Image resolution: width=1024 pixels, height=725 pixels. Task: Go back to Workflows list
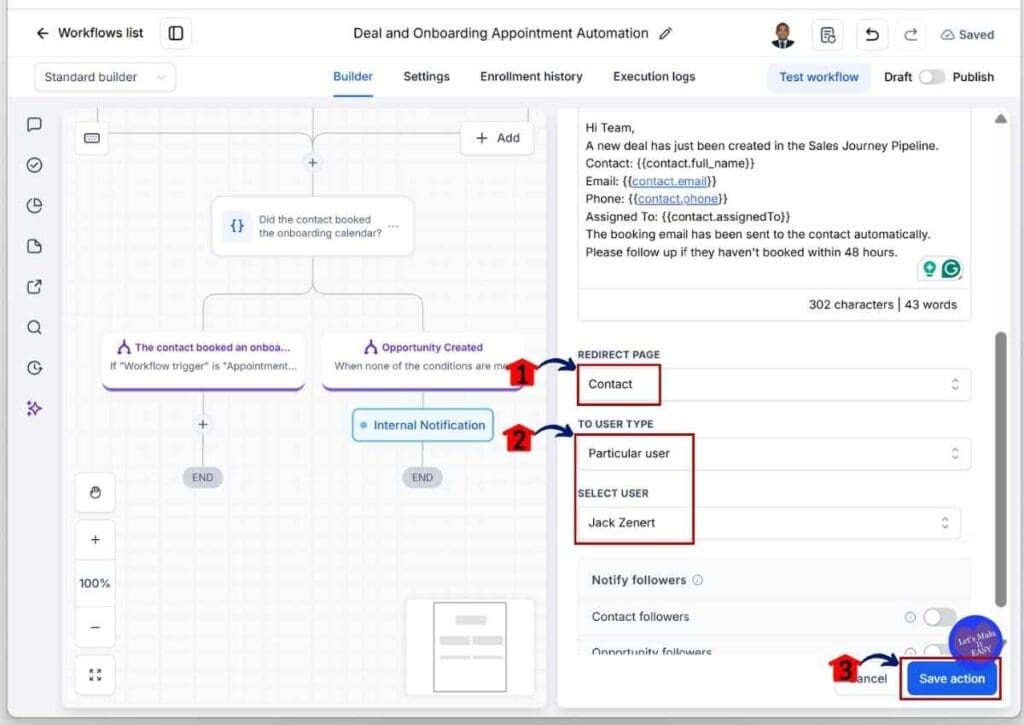[89, 33]
